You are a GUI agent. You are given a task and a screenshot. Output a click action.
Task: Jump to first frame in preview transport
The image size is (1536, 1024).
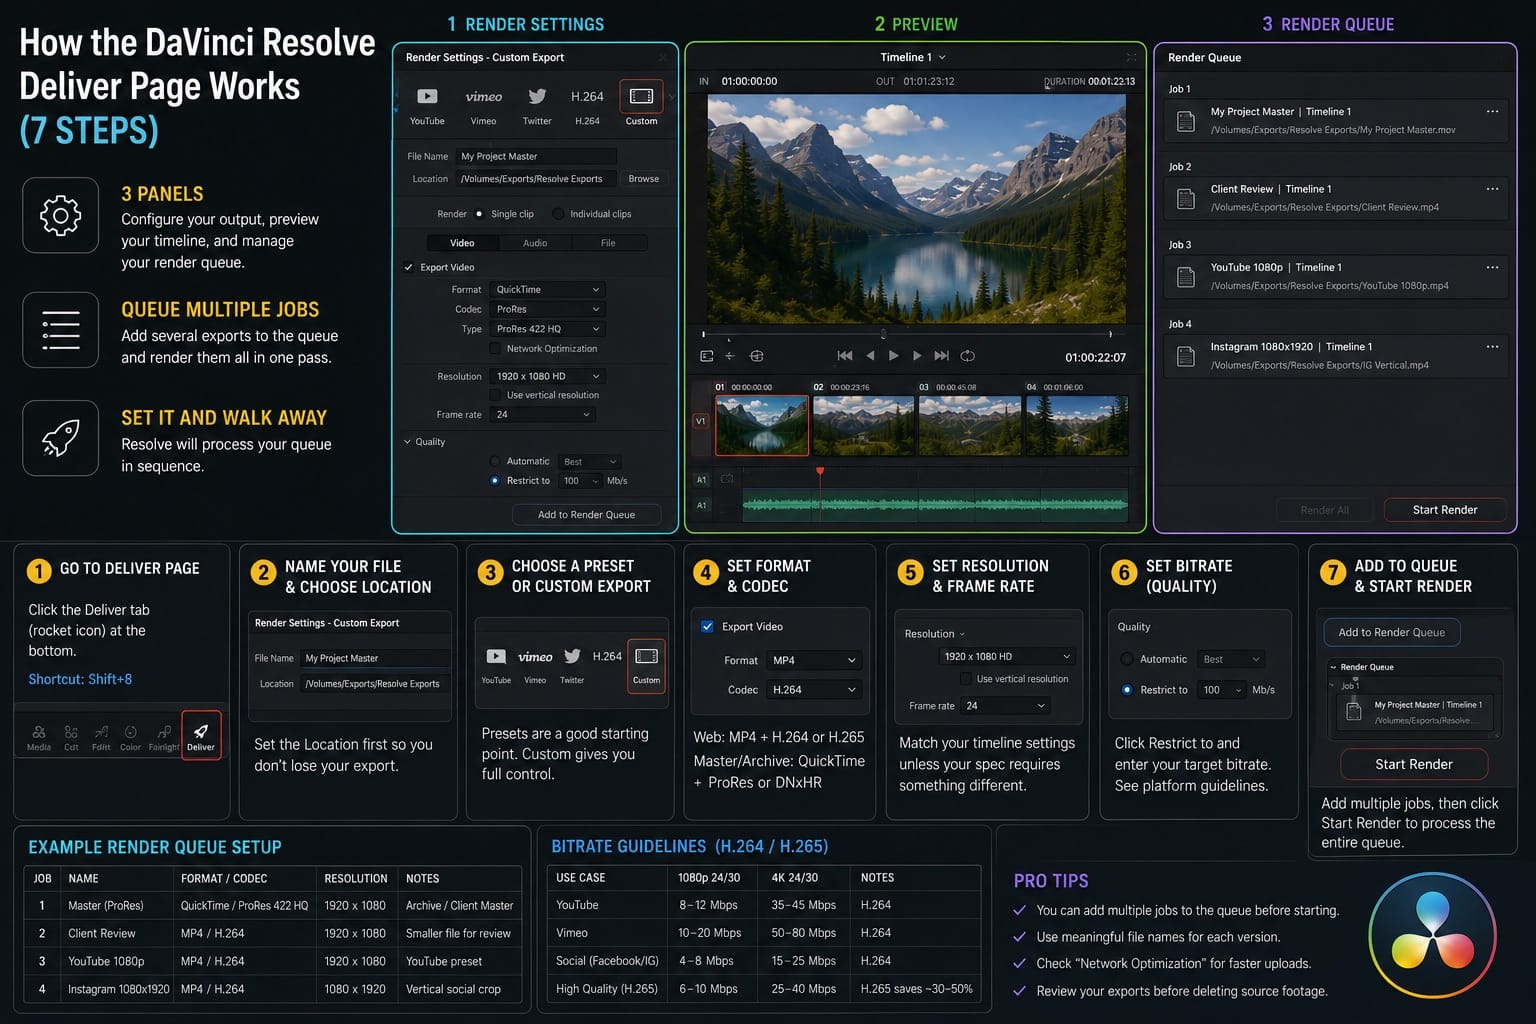point(845,356)
